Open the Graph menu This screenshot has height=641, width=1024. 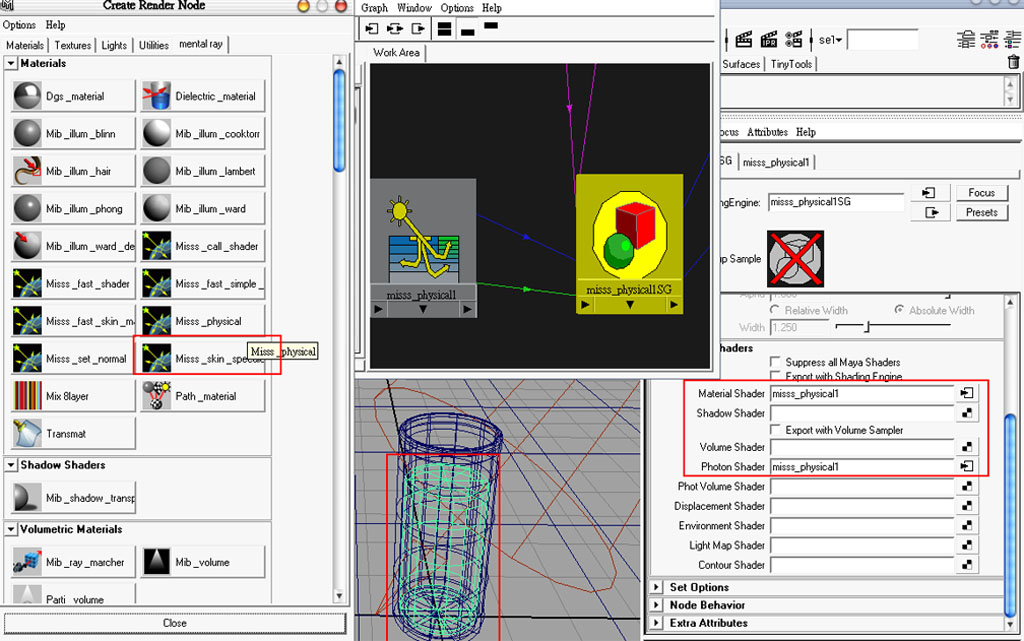pyautogui.click(x=374, y=8)
